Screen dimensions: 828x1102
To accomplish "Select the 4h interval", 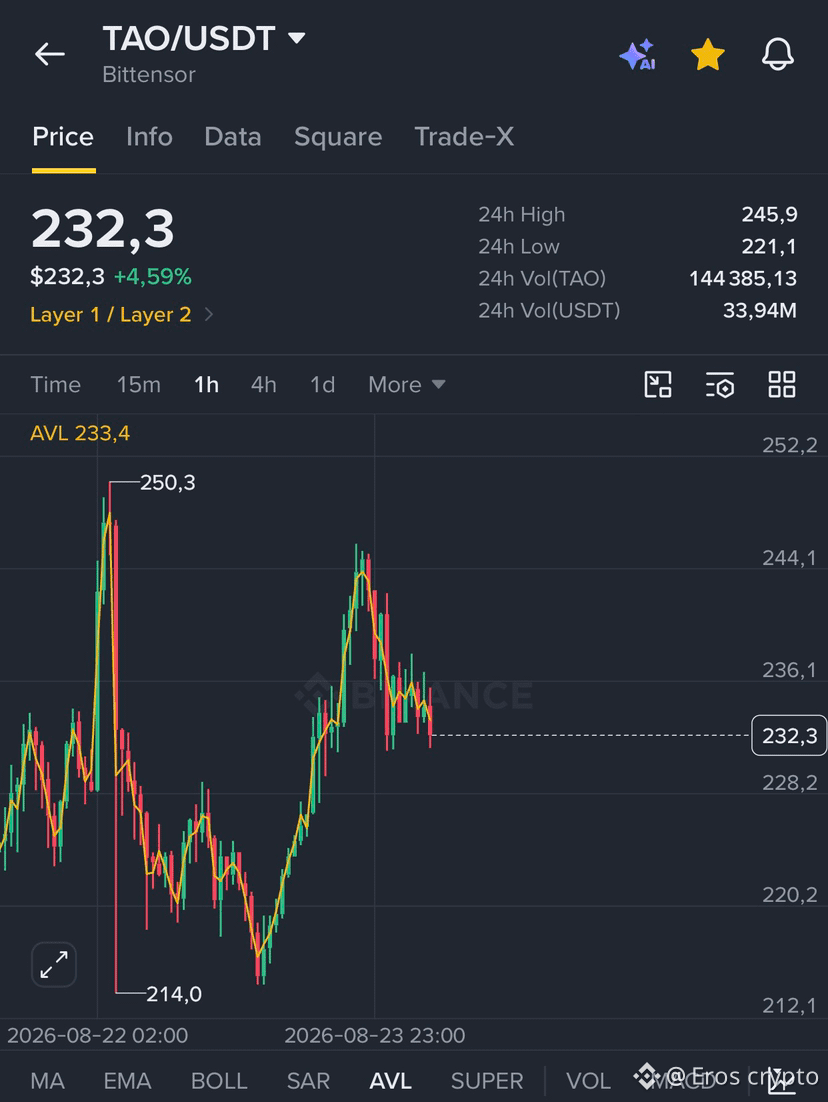I will pyautogui.click(x=264, y=384).
